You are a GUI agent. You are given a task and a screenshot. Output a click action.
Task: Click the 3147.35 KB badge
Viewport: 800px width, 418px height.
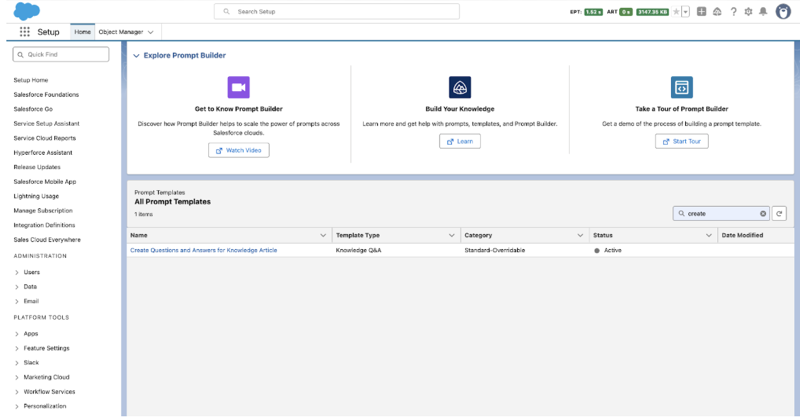click(652, 12)
